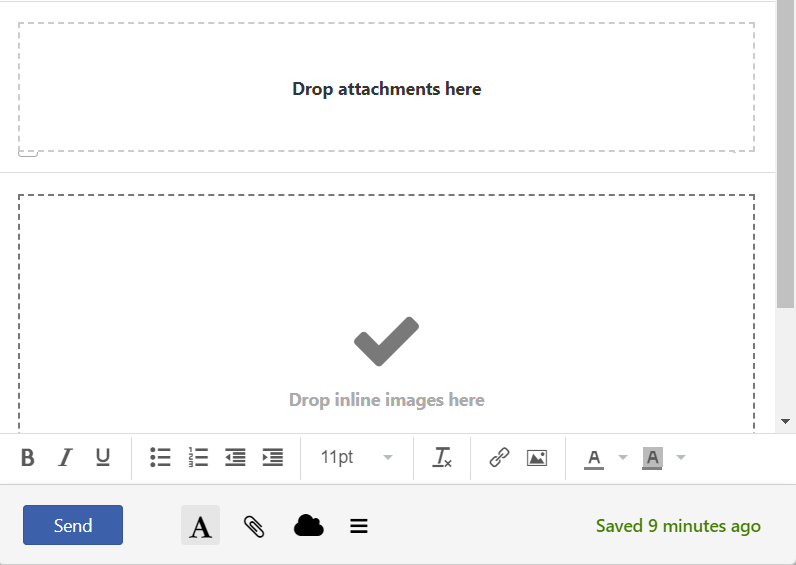Toggle bold formatting

click(x=28, y=458)
